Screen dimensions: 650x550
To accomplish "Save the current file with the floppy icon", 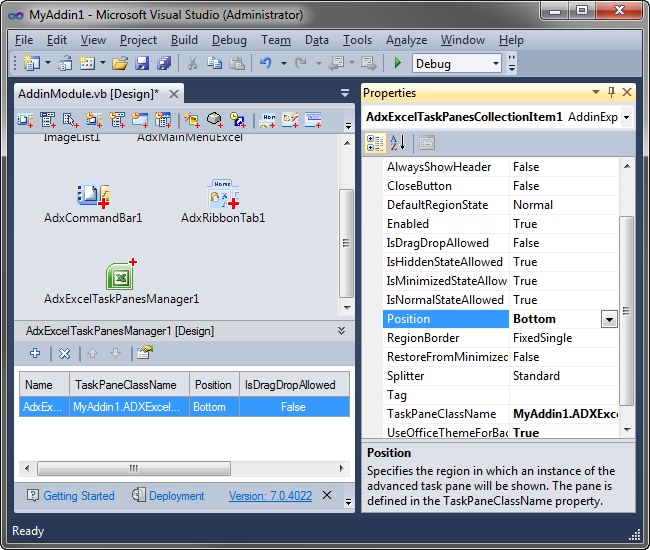I will (x=142, y=63).
